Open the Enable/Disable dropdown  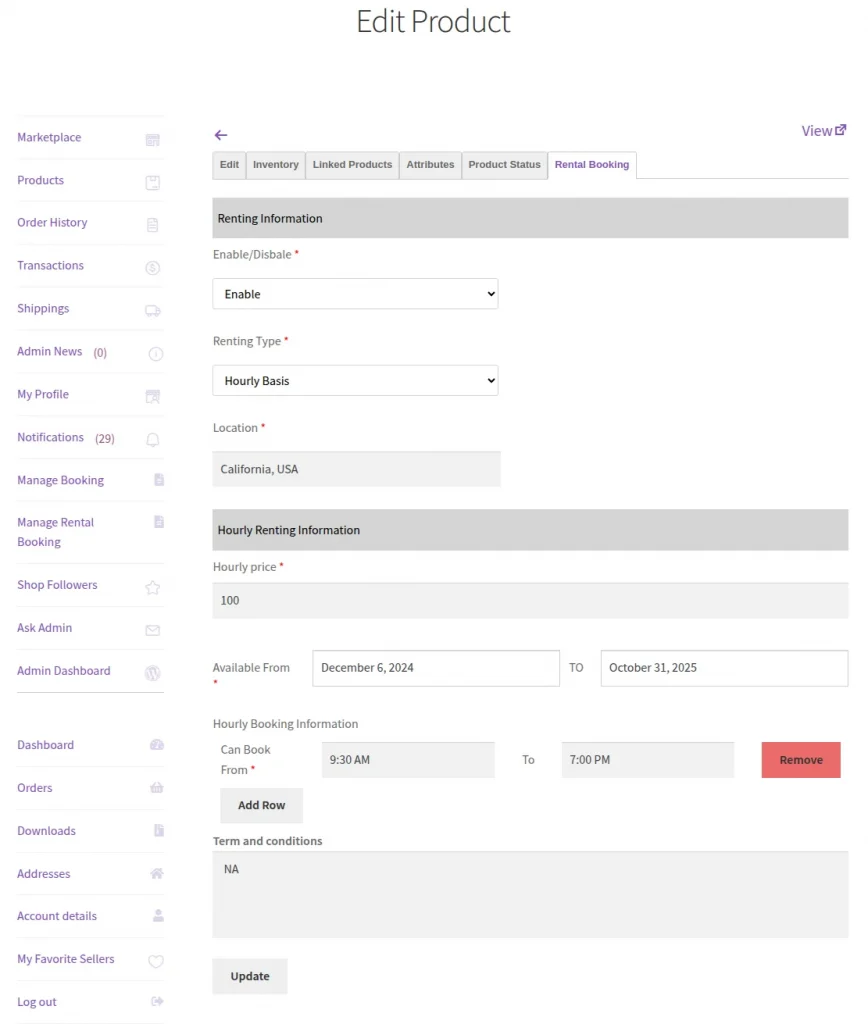355,294
